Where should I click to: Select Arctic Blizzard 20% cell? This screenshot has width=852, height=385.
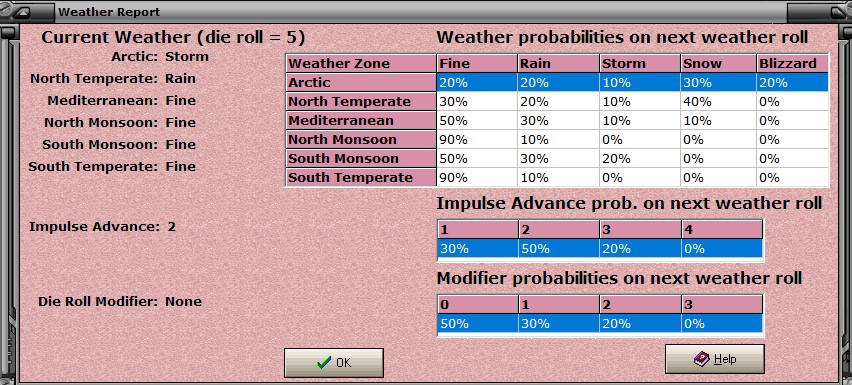[x=792, y=83]
